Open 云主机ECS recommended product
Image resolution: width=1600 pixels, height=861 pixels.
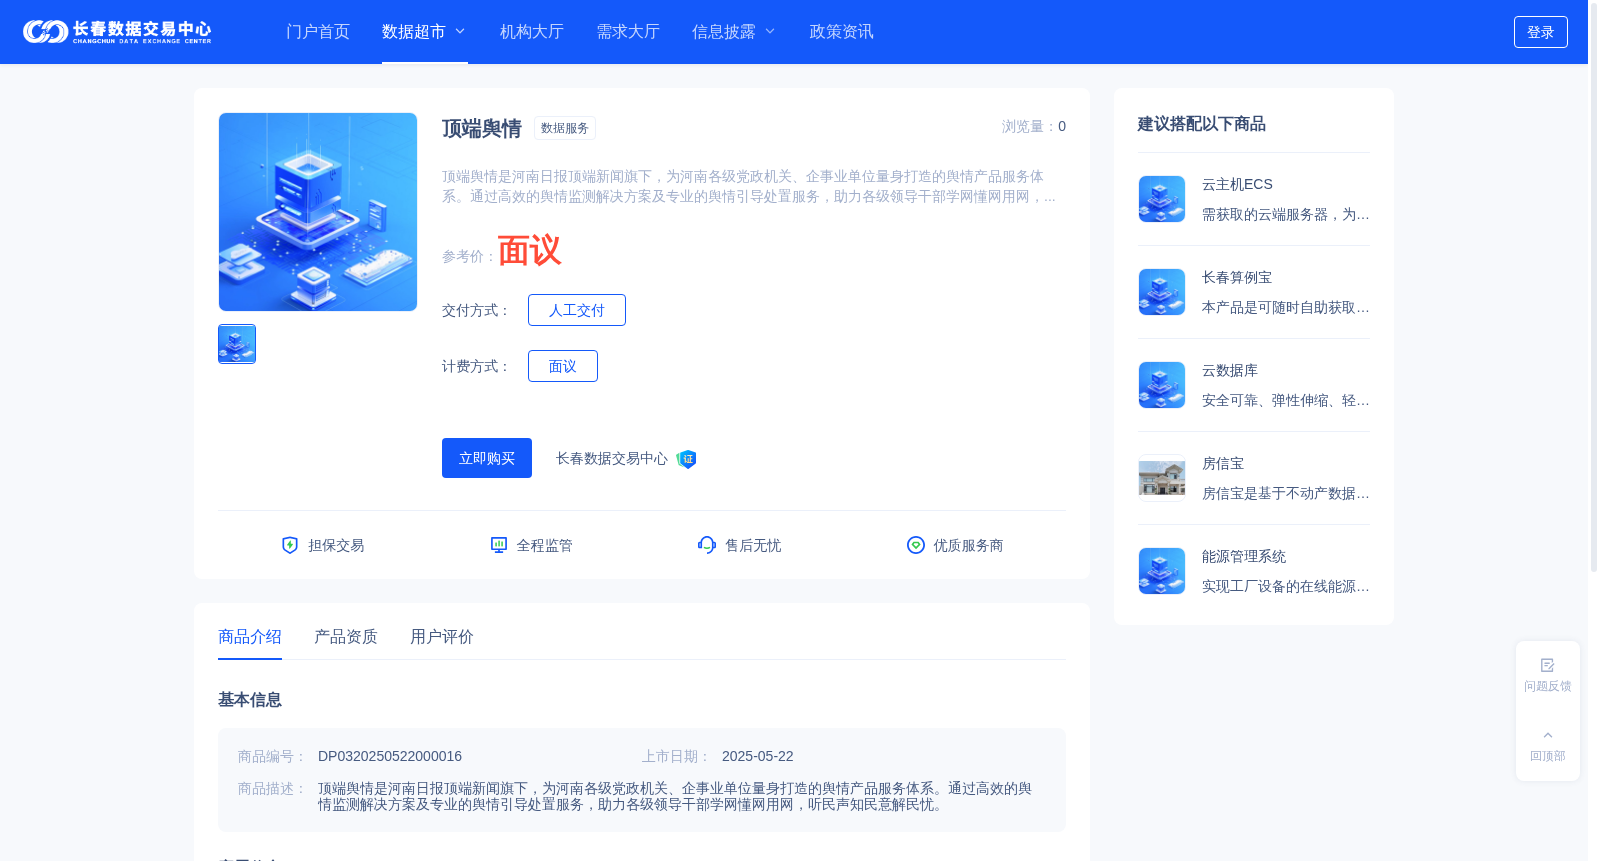click(x=1237, y=184)
